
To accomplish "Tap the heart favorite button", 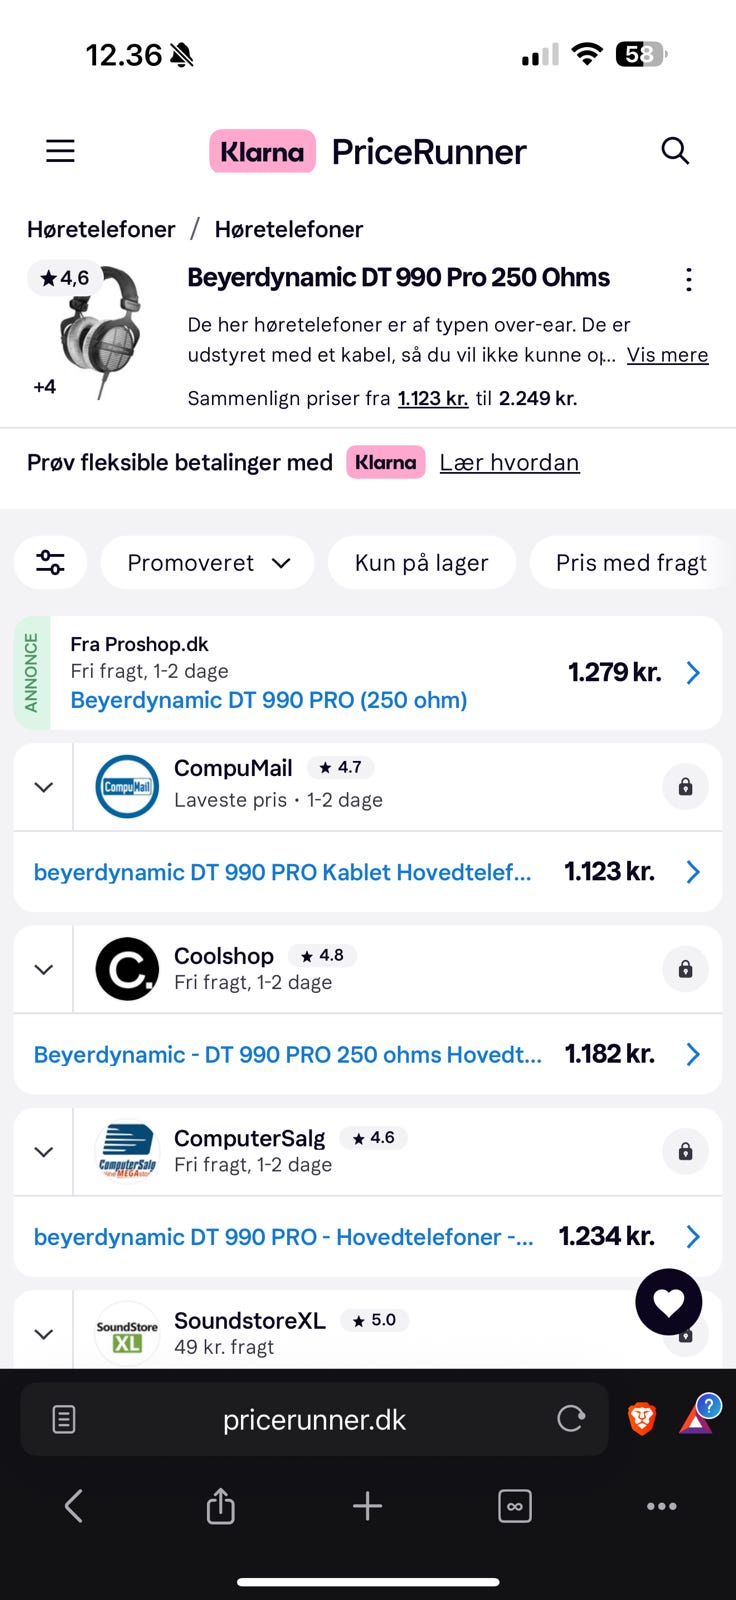I will click(668, 1301).
